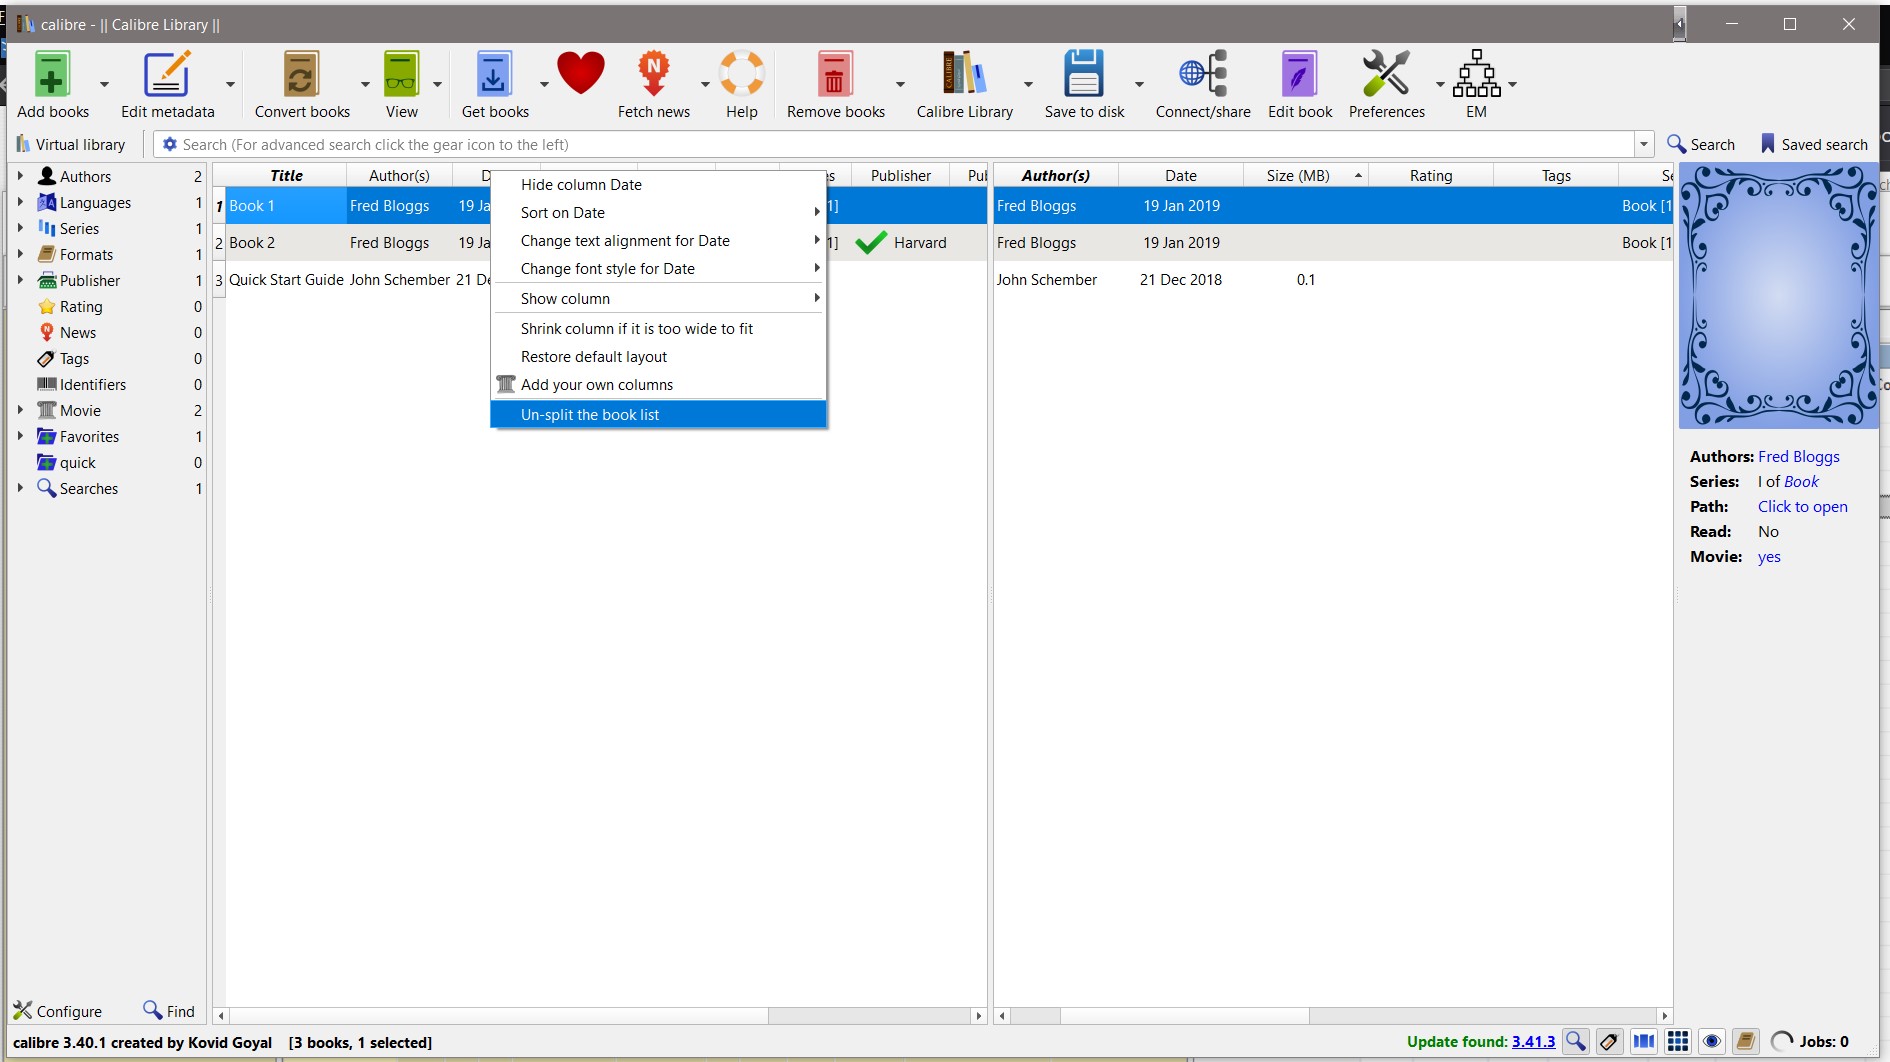Open Change text alignment for Date
Screen dimensions: 1890x1062
658,240
